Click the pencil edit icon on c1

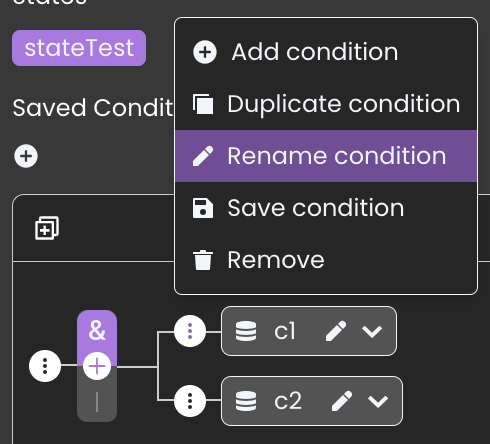pyautogui.click(x=336, y=331)
